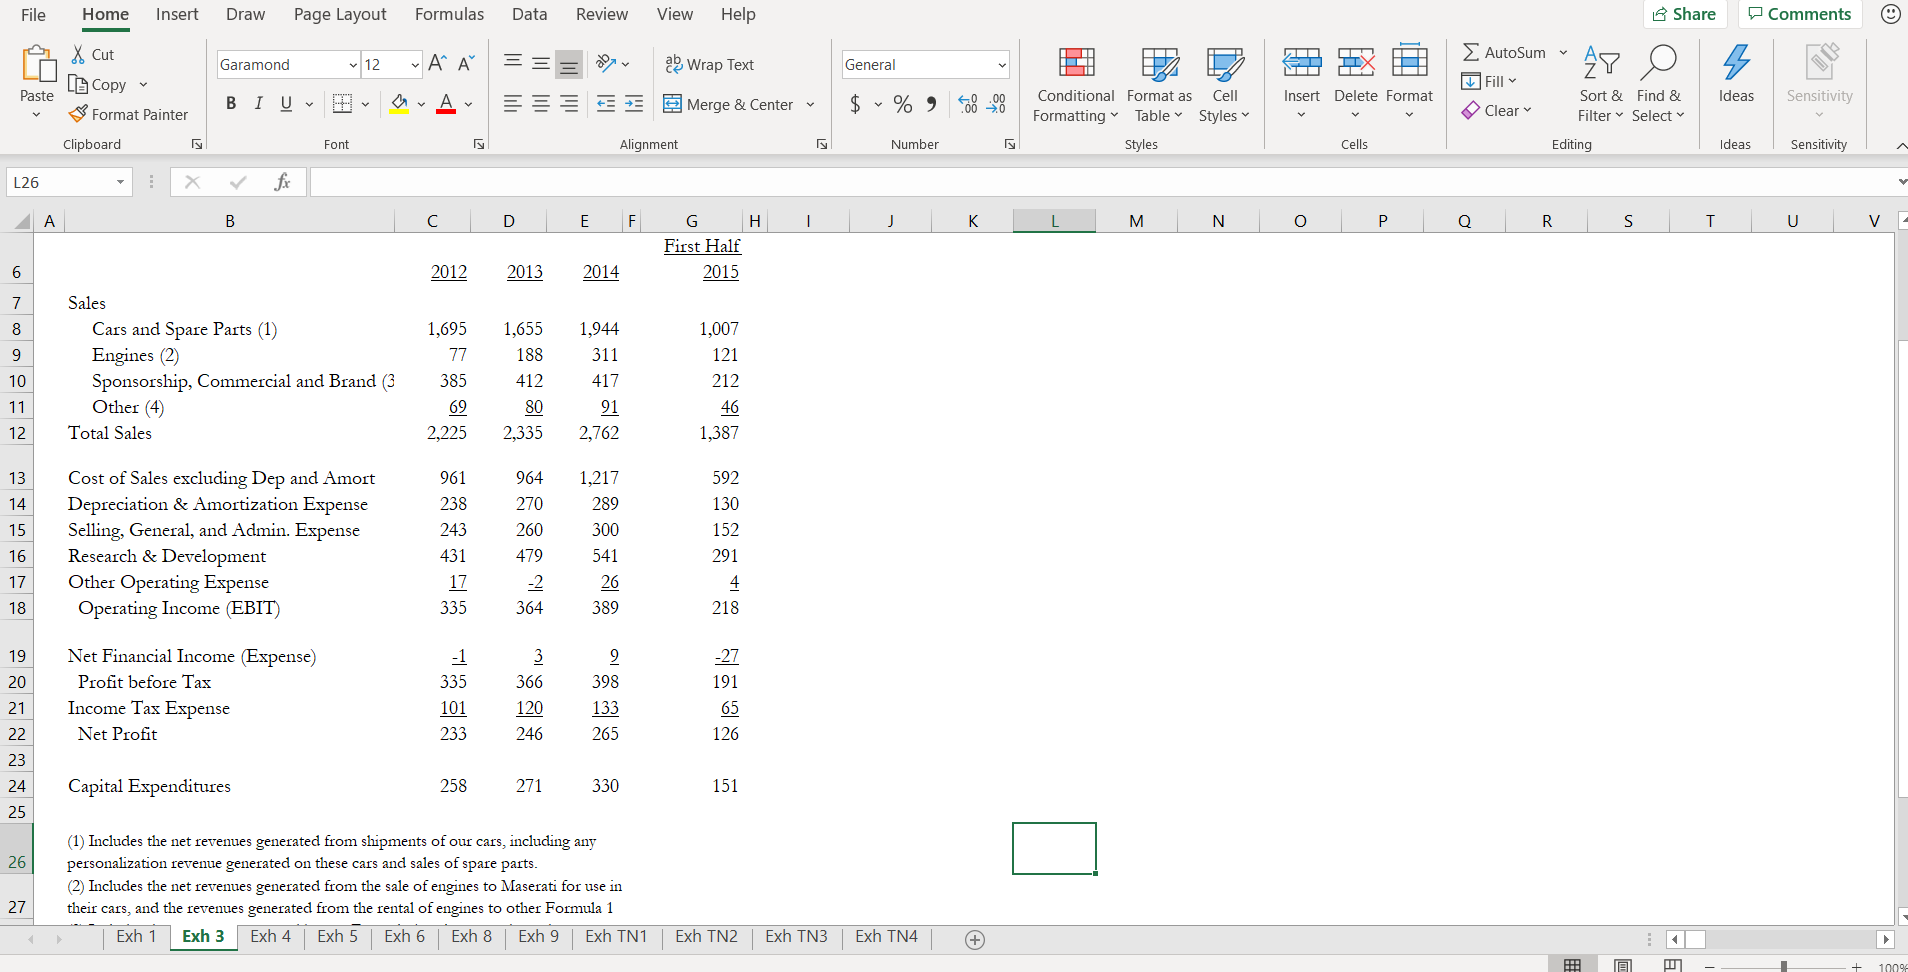The width and height of the screenshot is (1908, 972).
Task: Apply top vertical alignment
Action: (513, 63)
